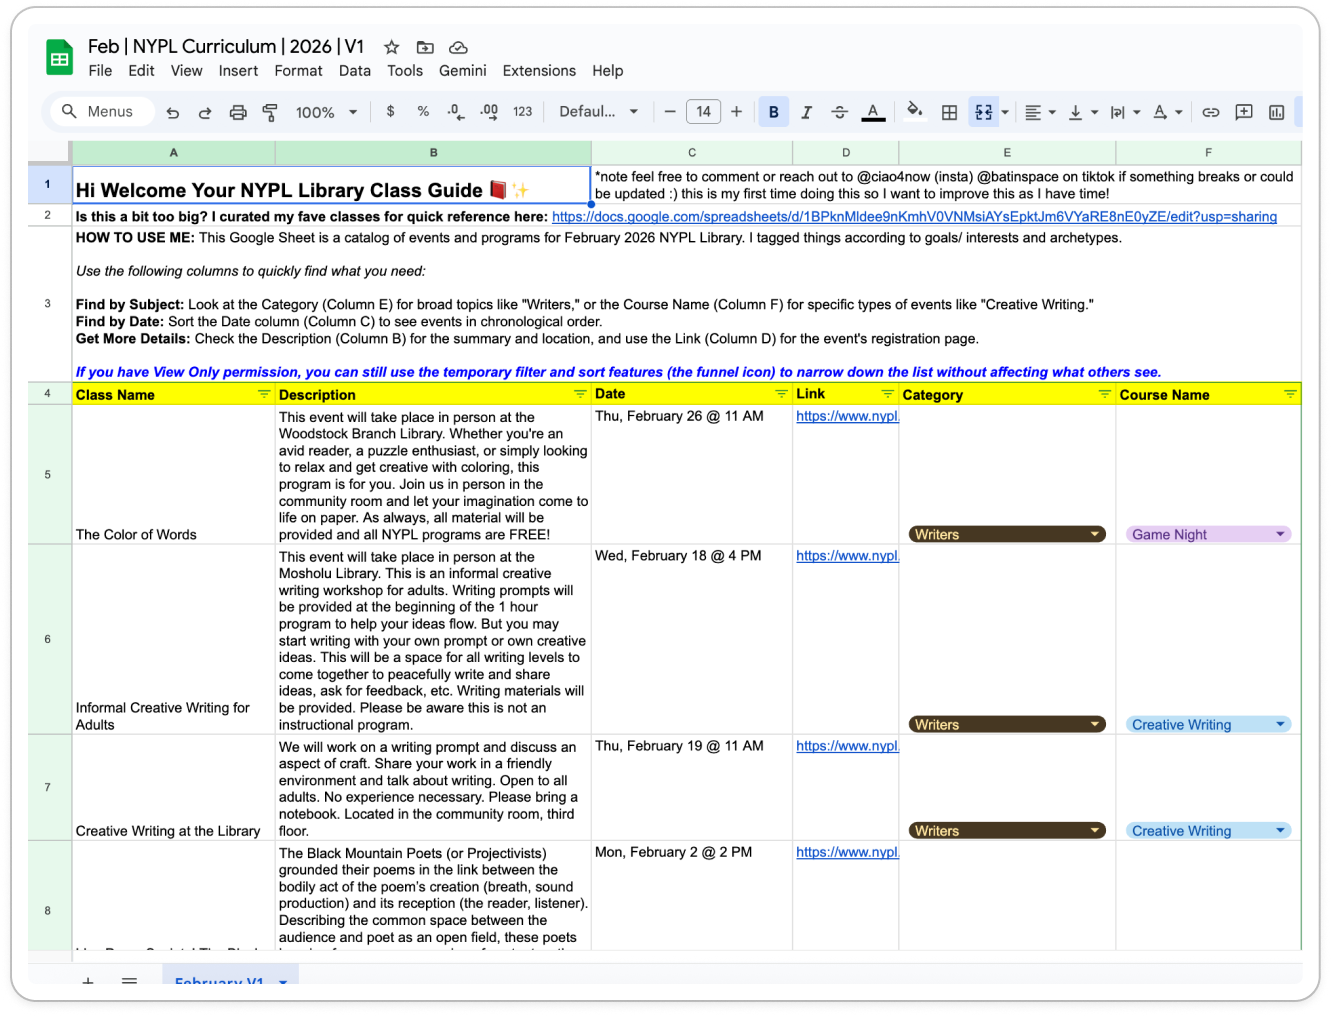Select the Paint format tool
The image size is (1331, 1016).
coord(270,113)
